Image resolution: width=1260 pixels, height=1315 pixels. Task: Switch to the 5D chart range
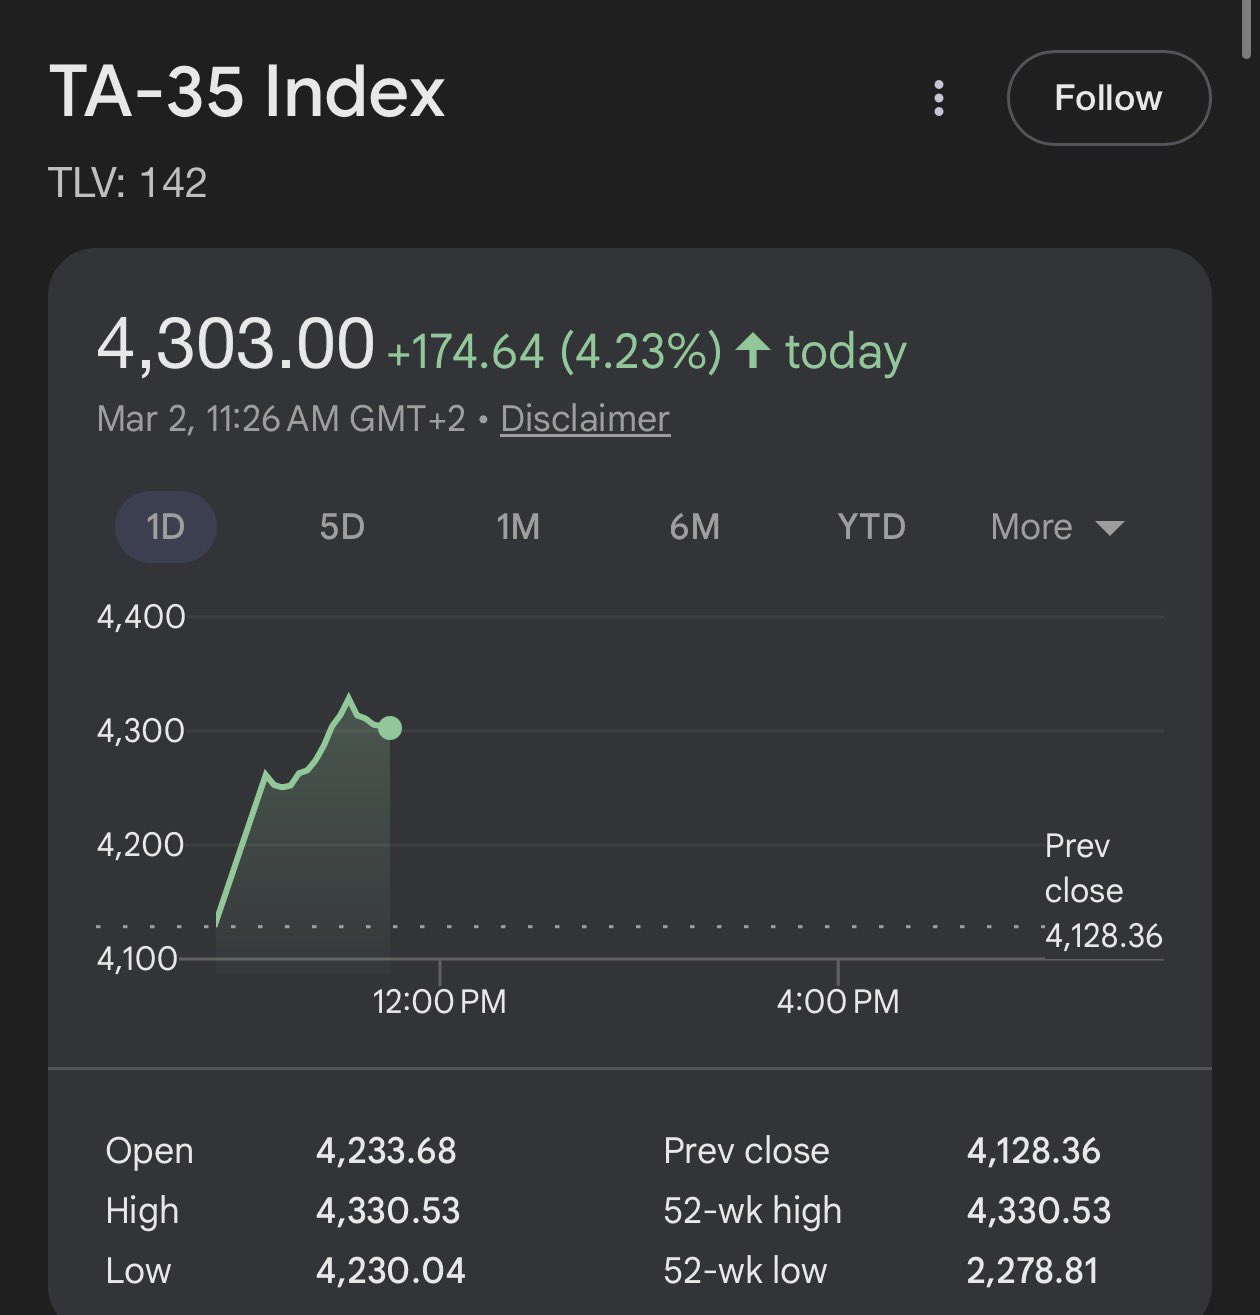click(342, 527)
